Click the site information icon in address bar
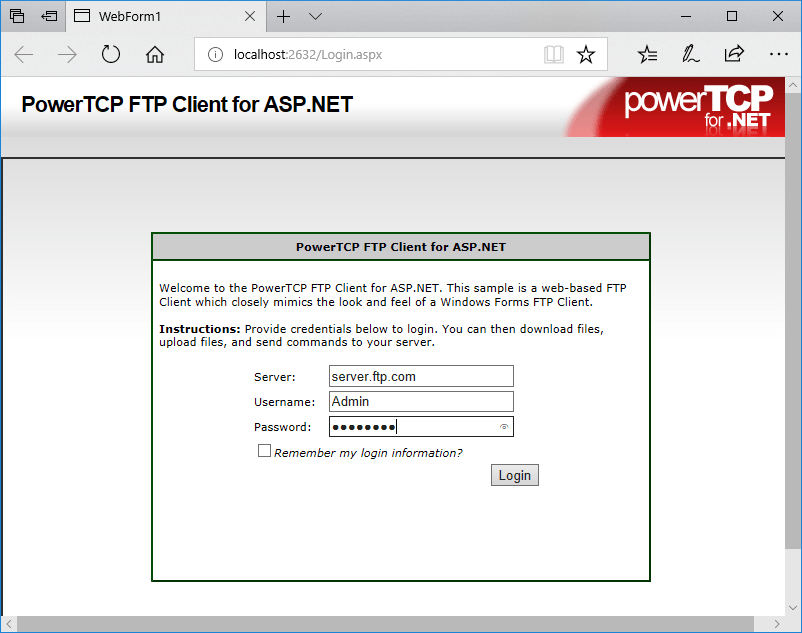This screenshot has height=633, width=802. [x=214, y=54]
